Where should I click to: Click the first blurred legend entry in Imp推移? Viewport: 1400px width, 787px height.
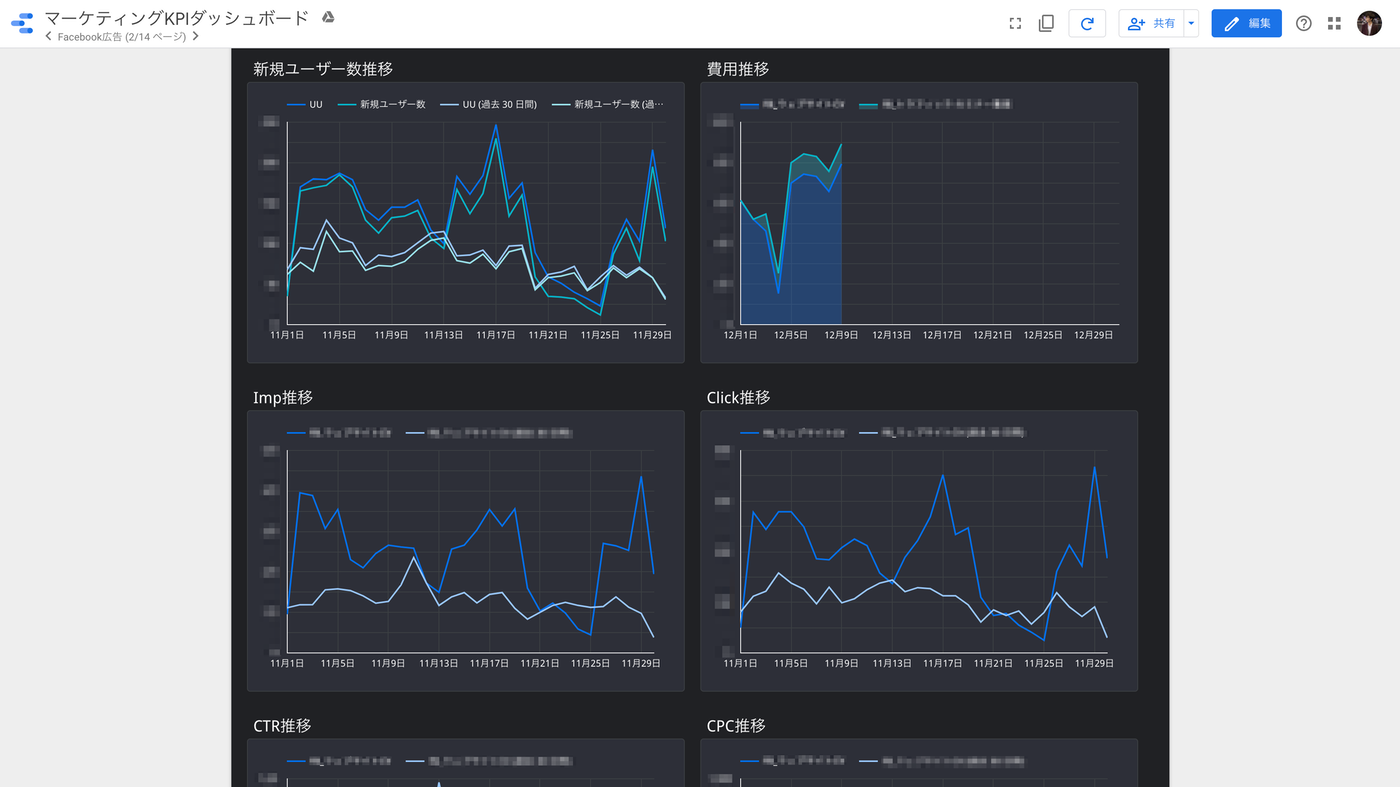[340, 433]
